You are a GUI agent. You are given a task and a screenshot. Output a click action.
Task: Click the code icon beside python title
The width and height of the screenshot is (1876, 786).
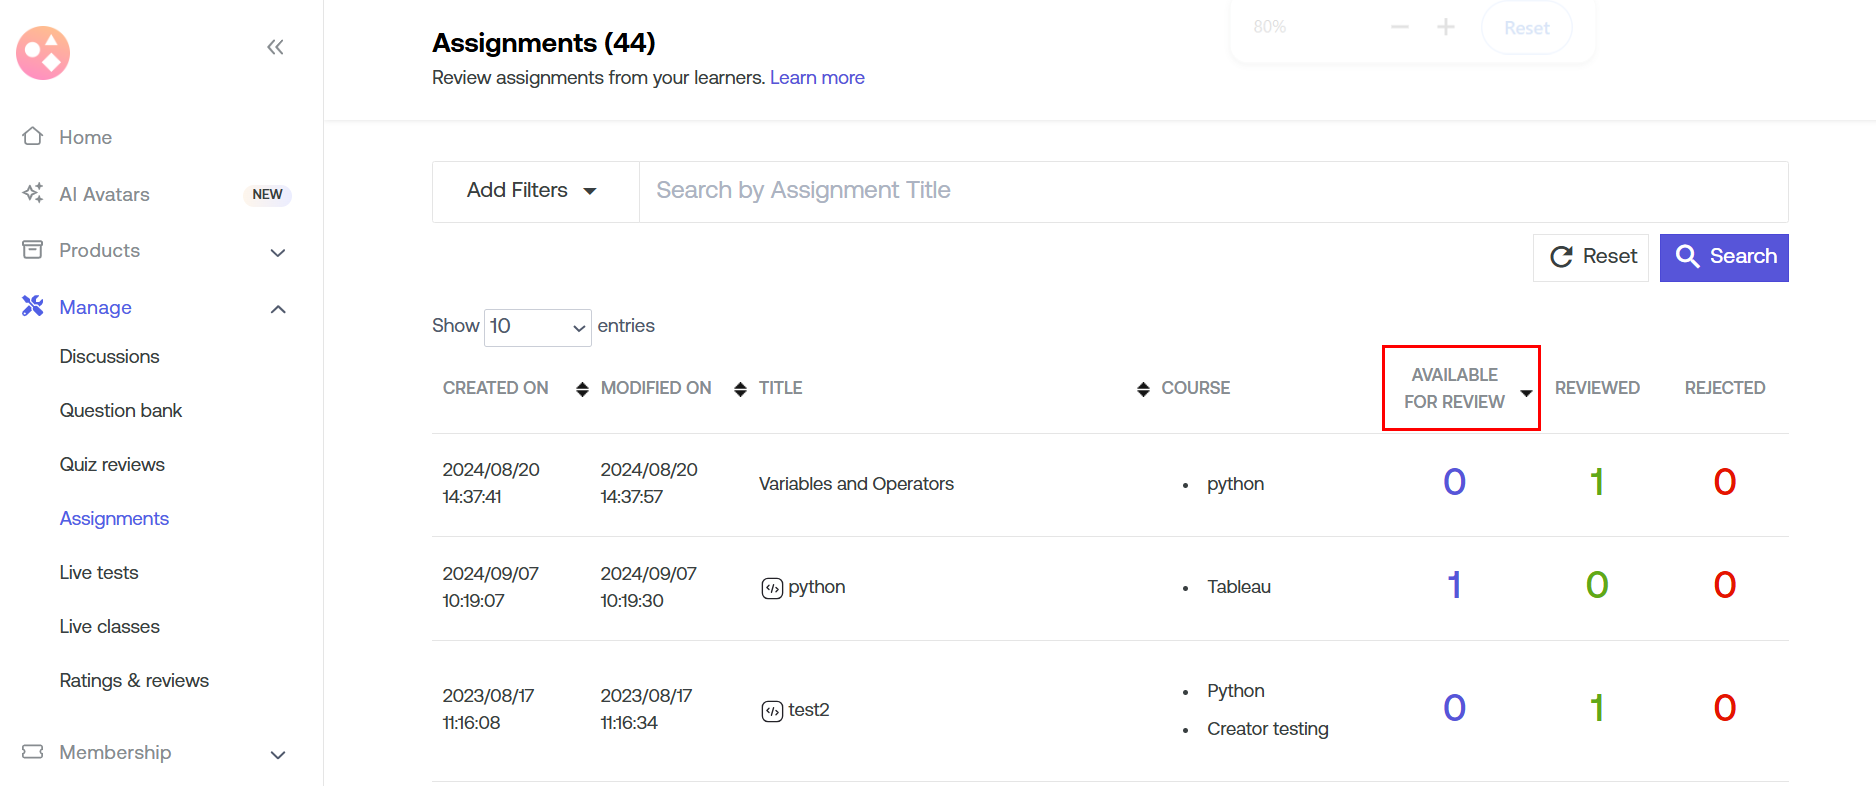pyautogui.click(x=772, y=588)
